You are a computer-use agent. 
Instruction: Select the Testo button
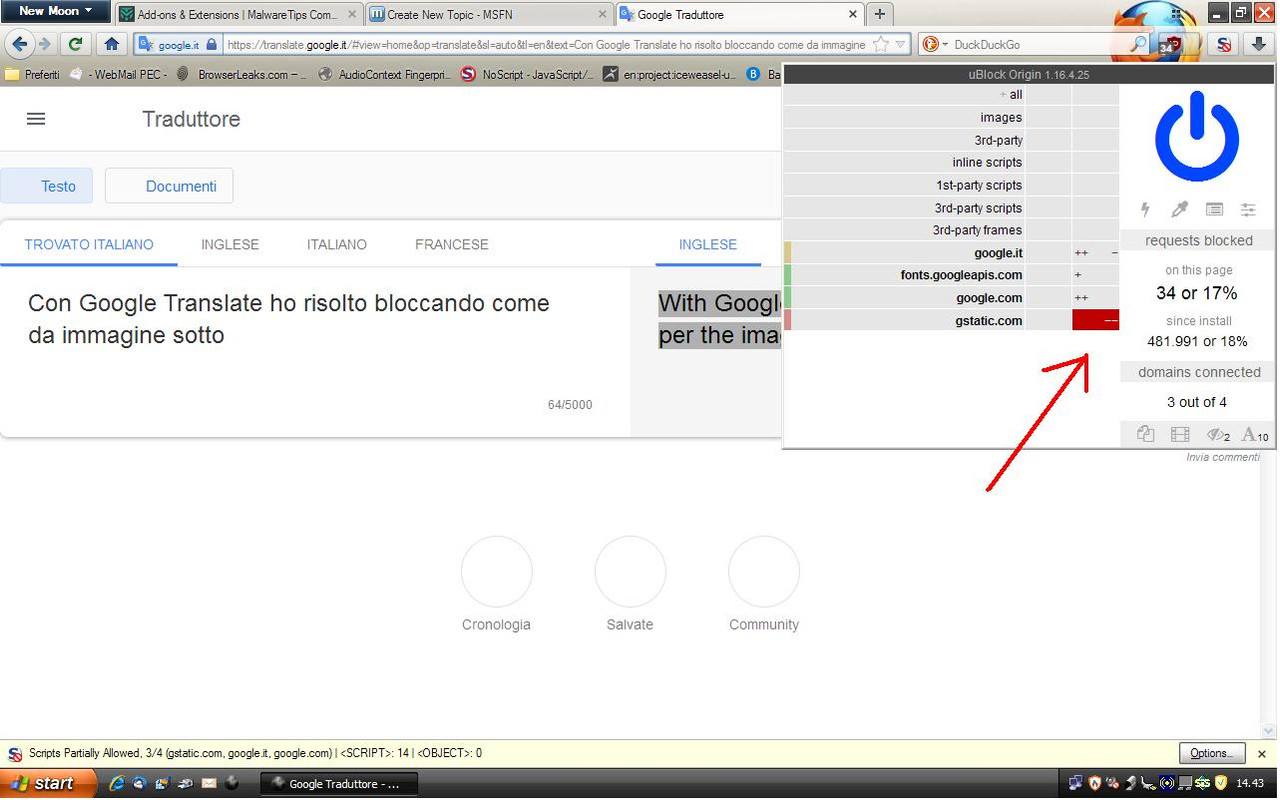click(46, 186)
